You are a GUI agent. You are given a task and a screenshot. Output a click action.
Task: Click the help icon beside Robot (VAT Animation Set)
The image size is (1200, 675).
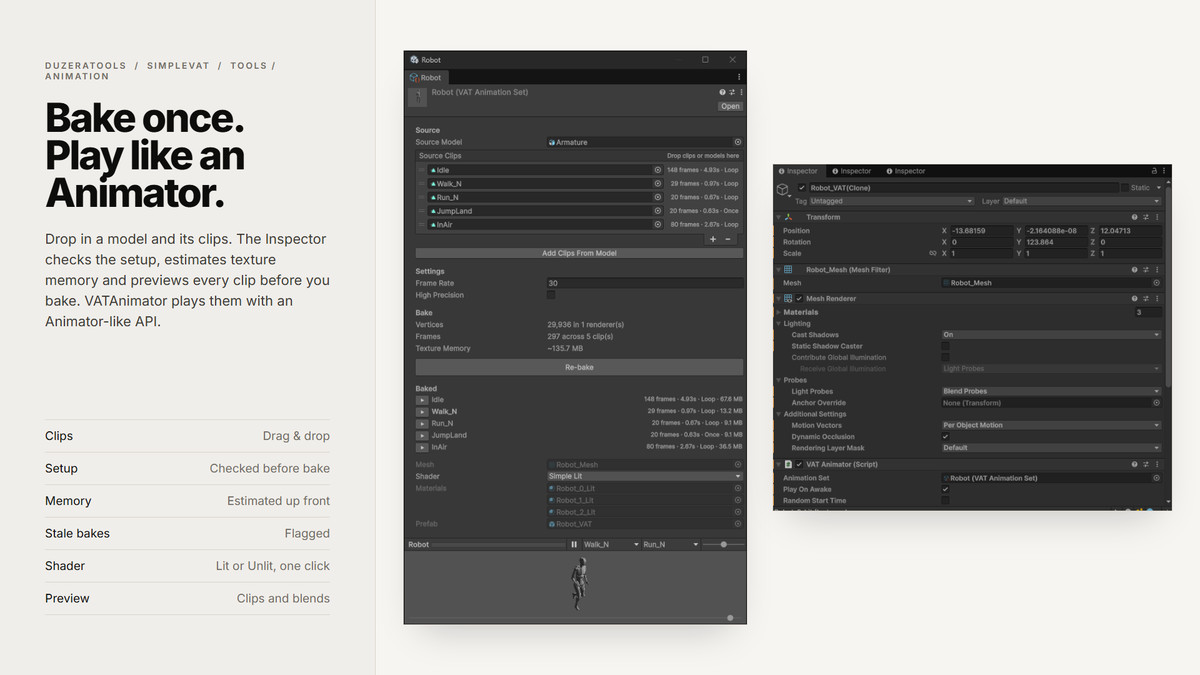(722, 92)
